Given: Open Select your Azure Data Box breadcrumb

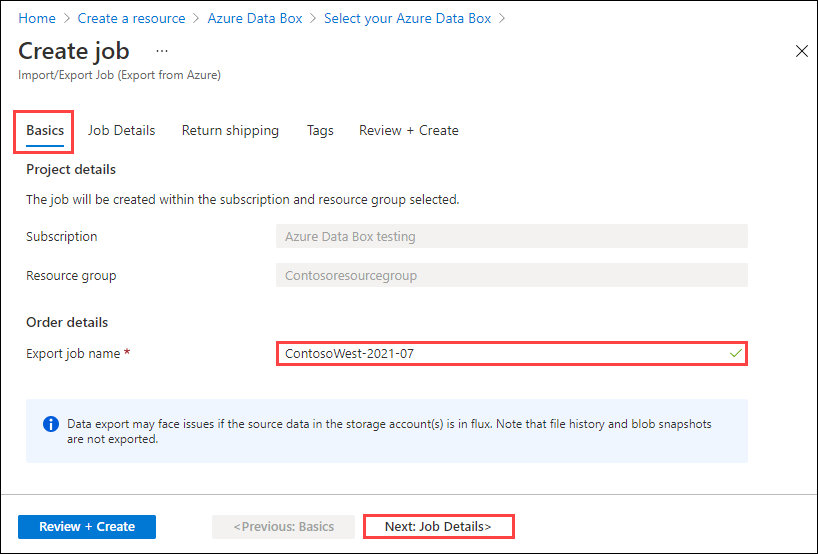Looking at the screenshot, I should click(407, 18).
